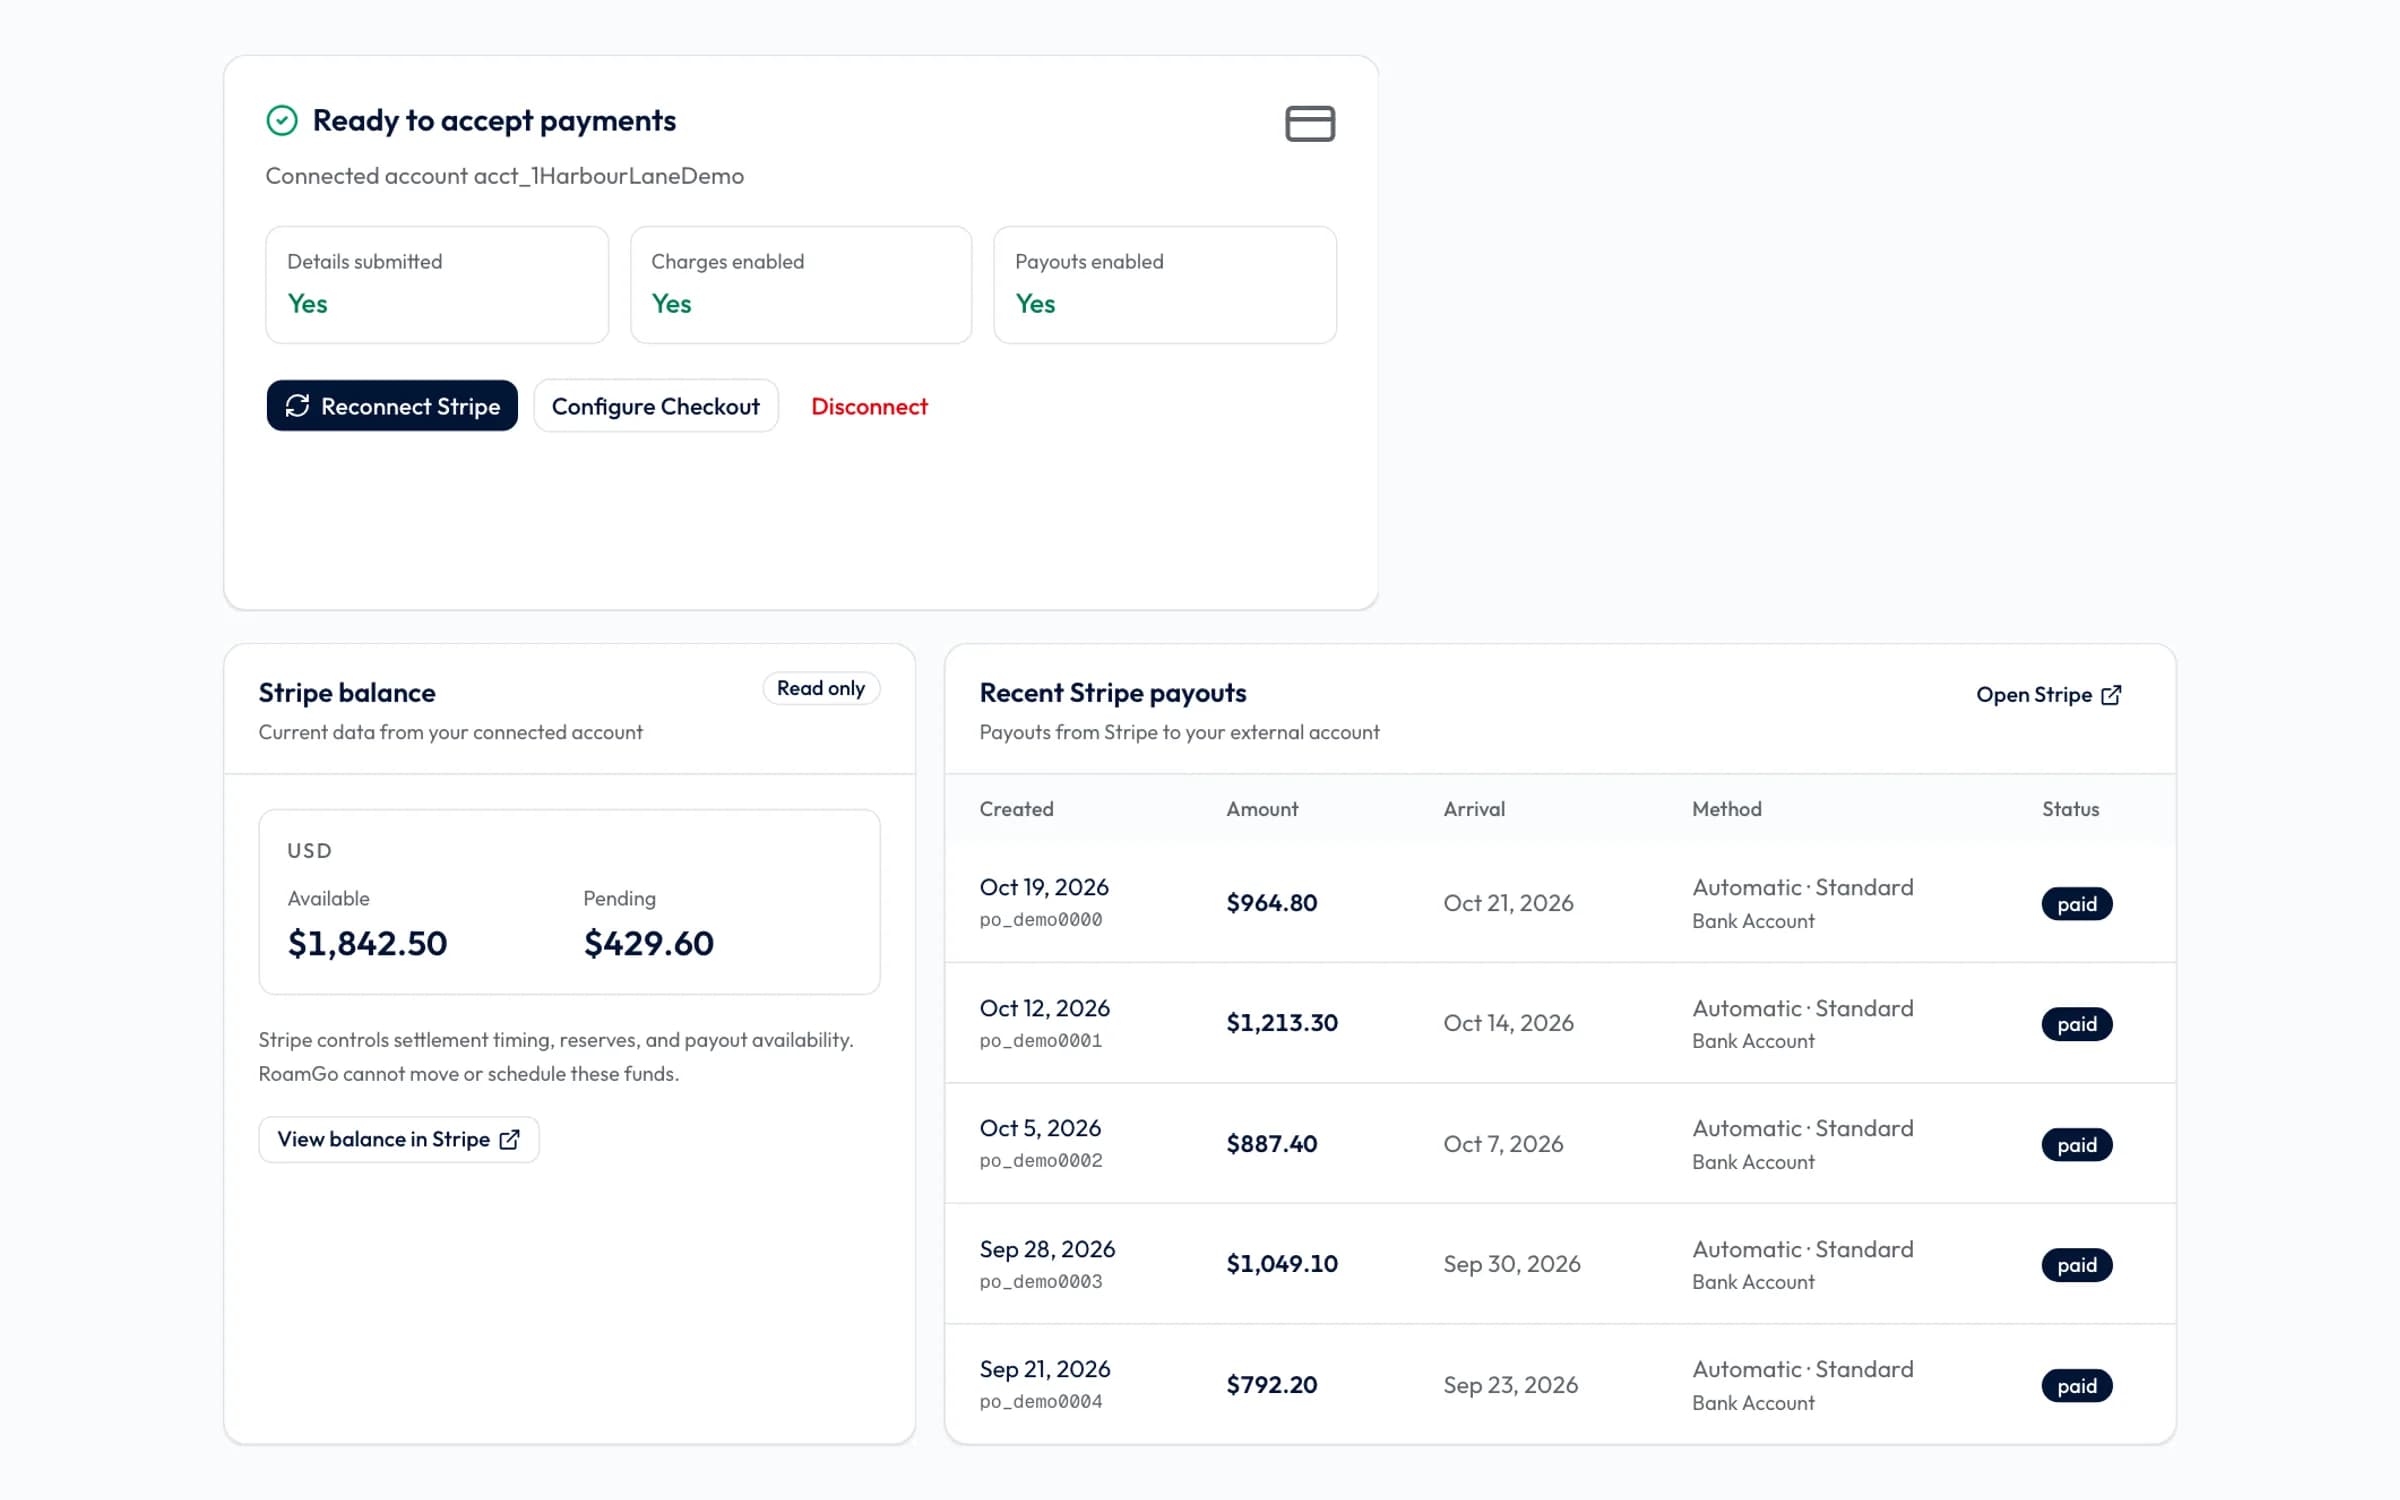
Task: Click the $964.80 payout amount
Action: pyautogui.click(x=1272, y=903)
